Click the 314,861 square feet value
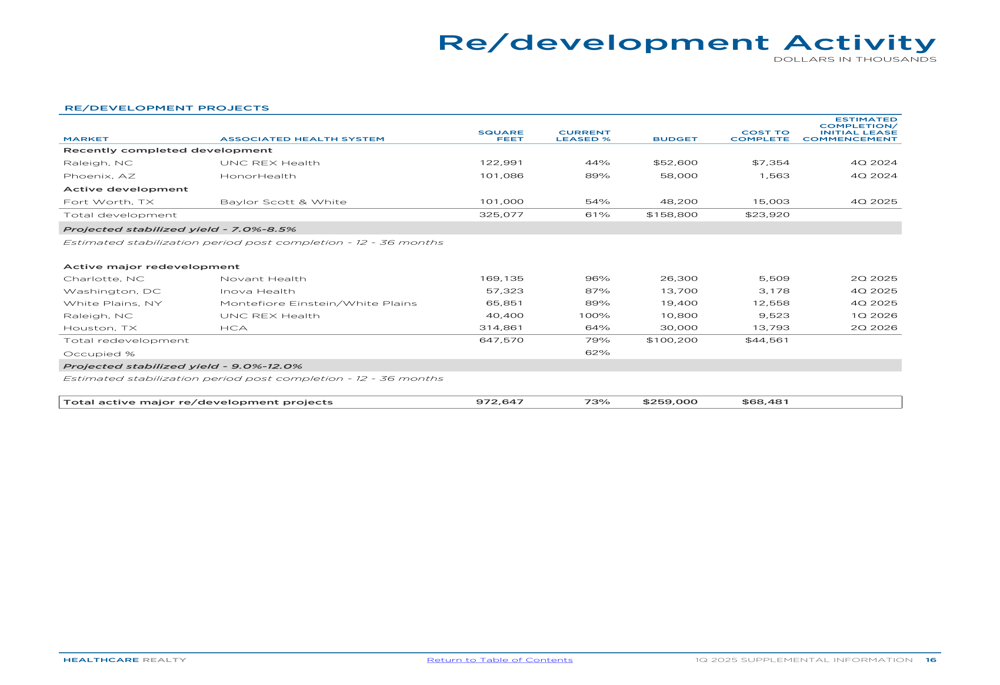The height and width of the screenshot is (685, 1000). (x=501, y=328)
